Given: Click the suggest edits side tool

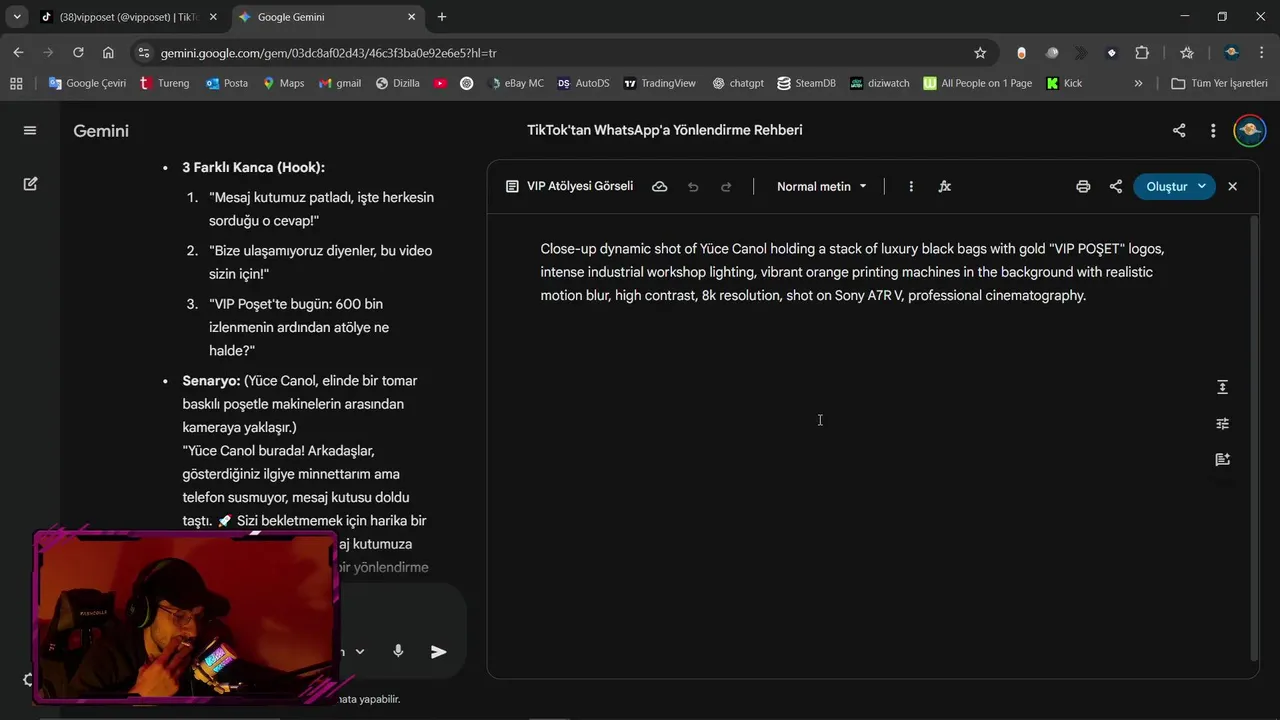Looking at the screenshot, I should pyautogui.click(x=1222, y=460).
